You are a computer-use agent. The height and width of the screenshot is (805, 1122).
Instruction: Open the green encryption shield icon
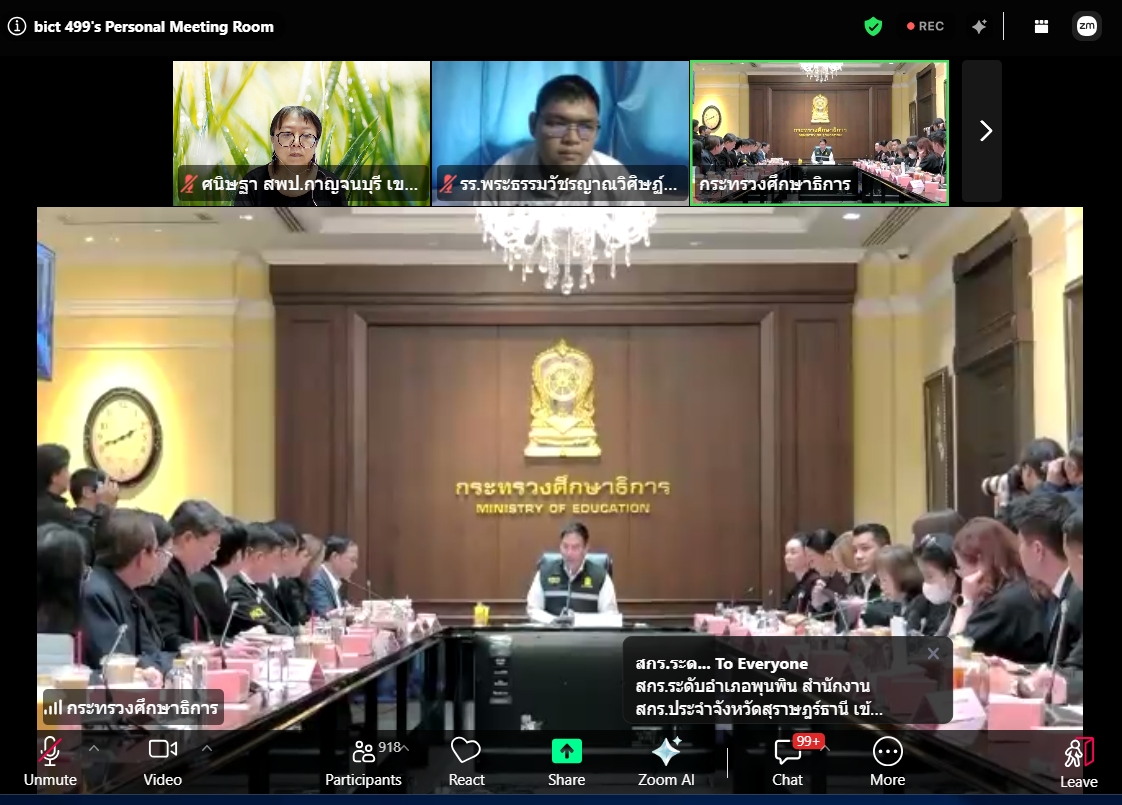click(873, 26)
